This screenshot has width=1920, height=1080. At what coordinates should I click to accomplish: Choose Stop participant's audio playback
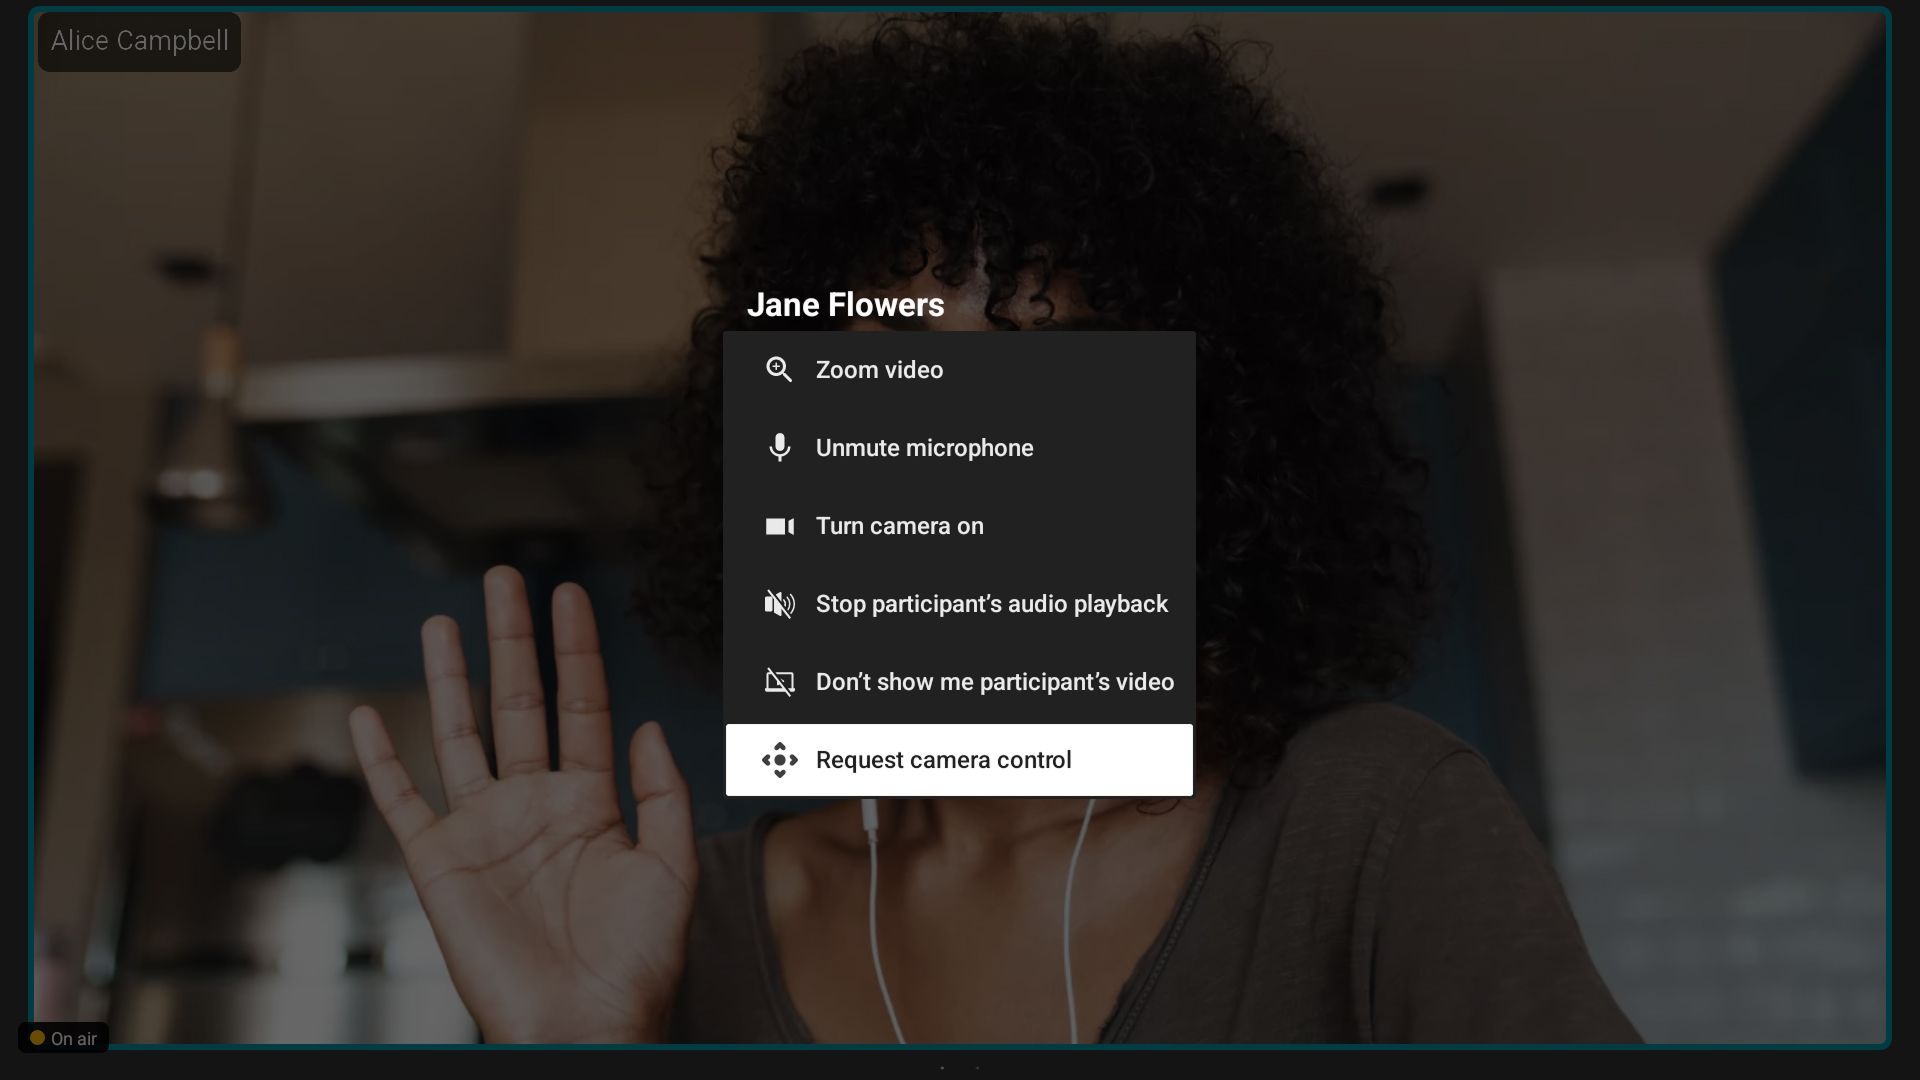pyautogui.click(x=959, y=604)
